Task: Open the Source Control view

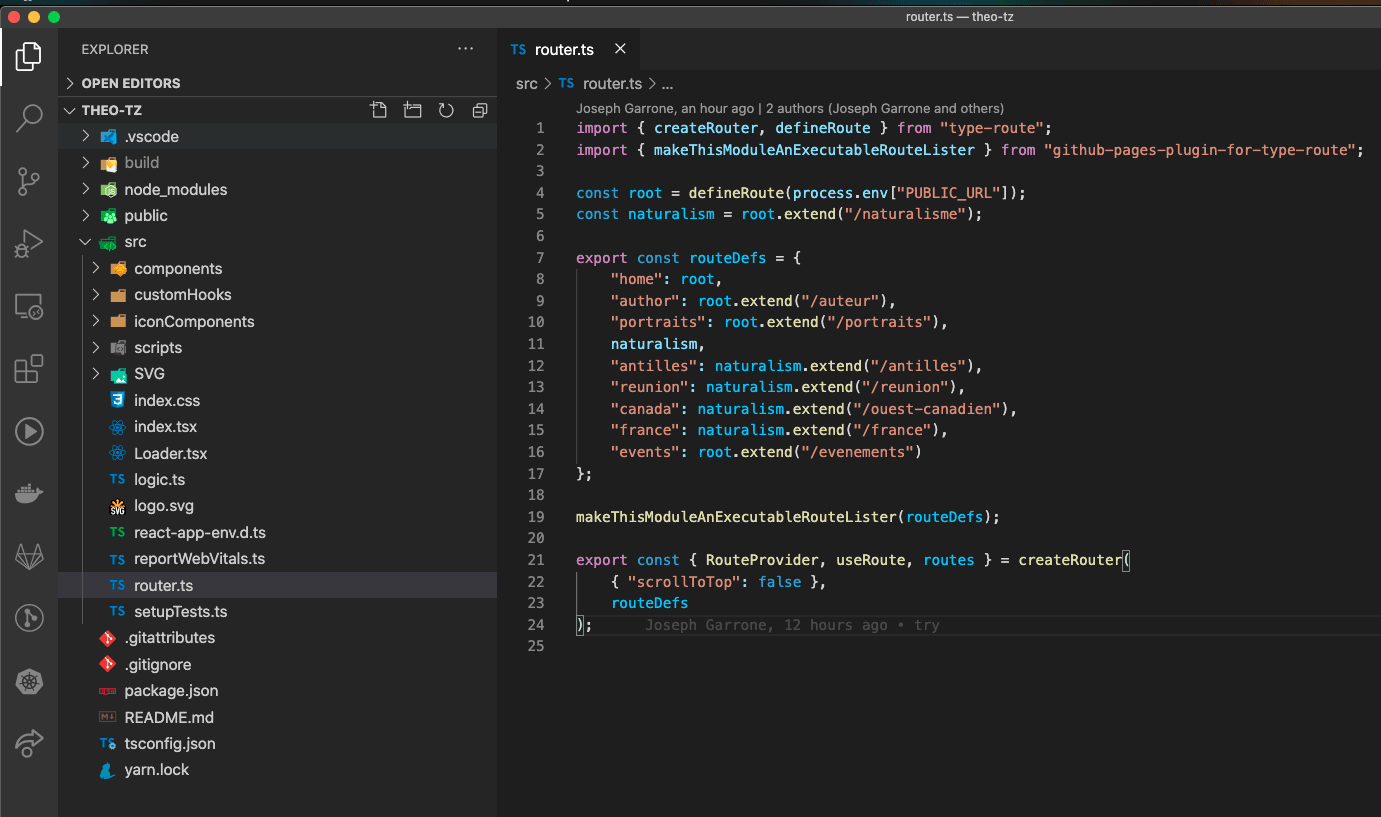Action: 28,181
